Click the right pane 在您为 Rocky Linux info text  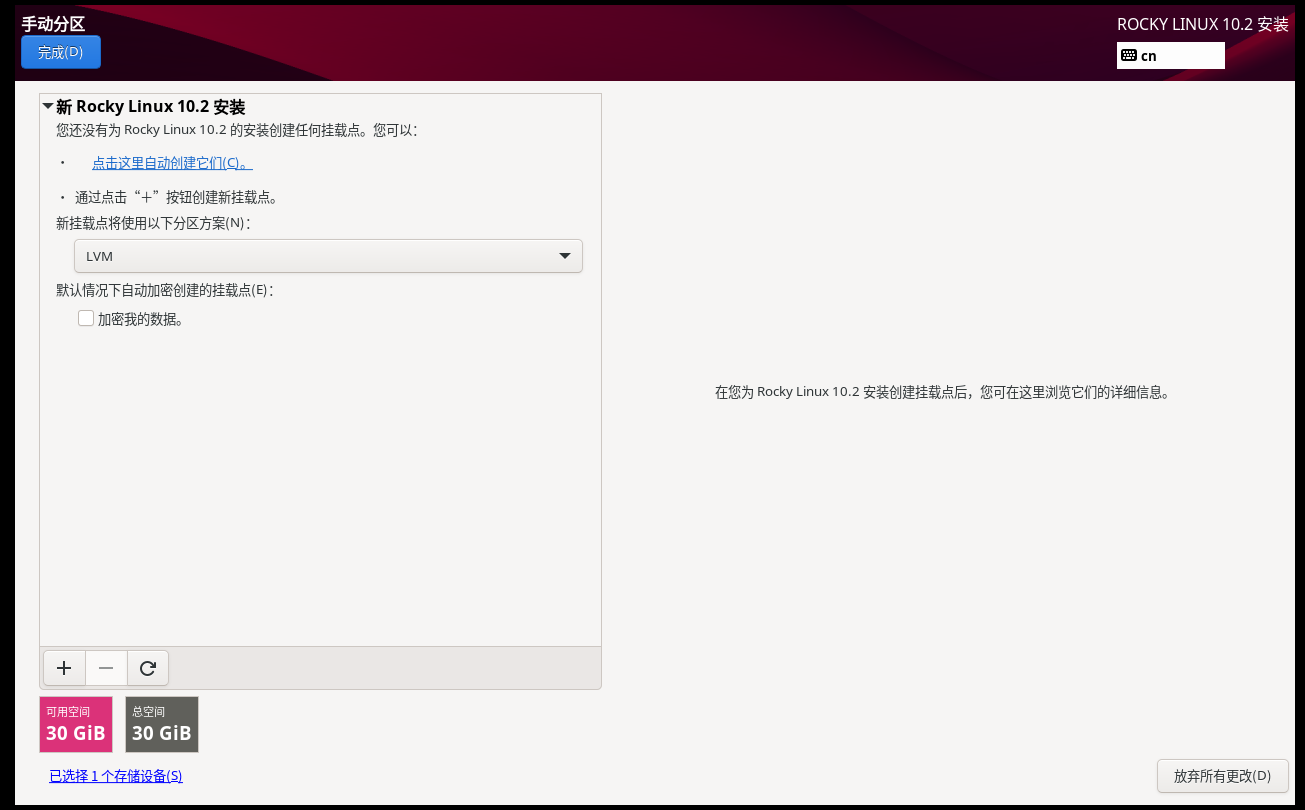[942, 392]
